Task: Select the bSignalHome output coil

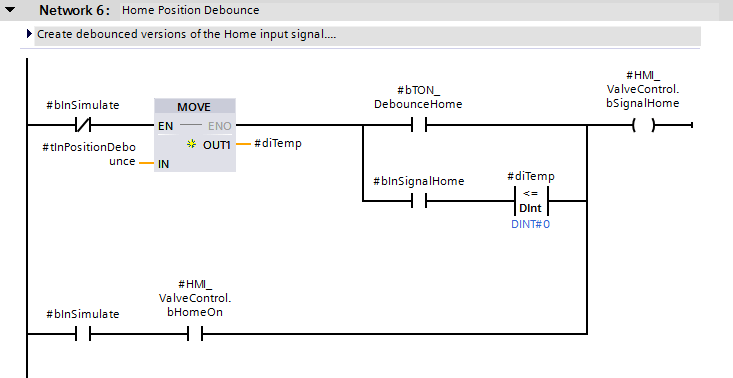Action: pyautogui.click(x=643, y=125)
